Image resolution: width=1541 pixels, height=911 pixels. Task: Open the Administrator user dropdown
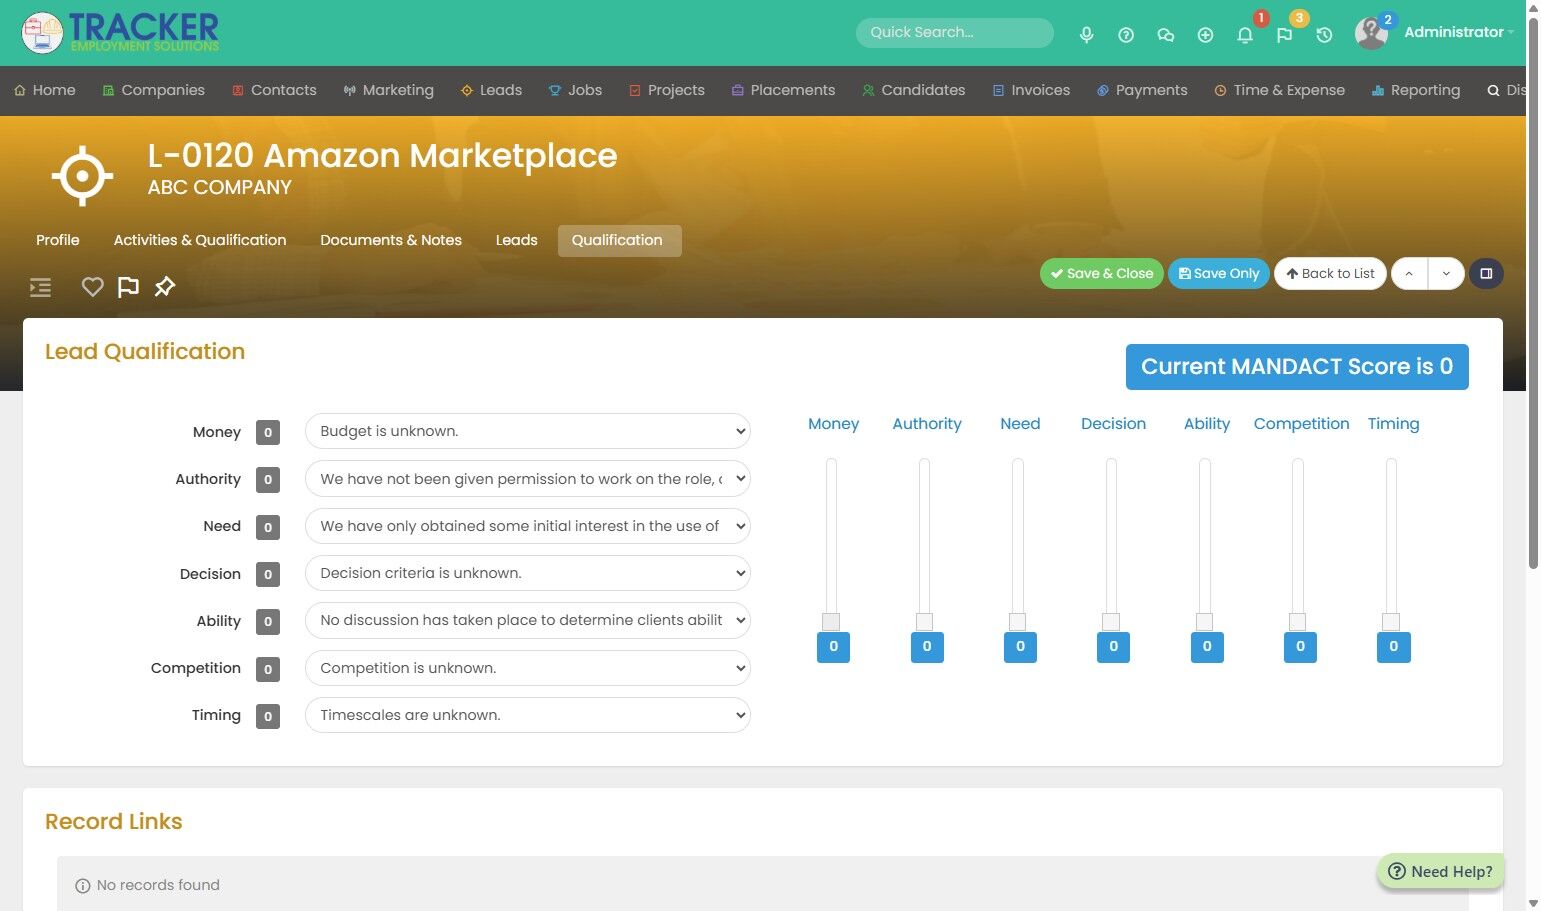(1458, 32)
